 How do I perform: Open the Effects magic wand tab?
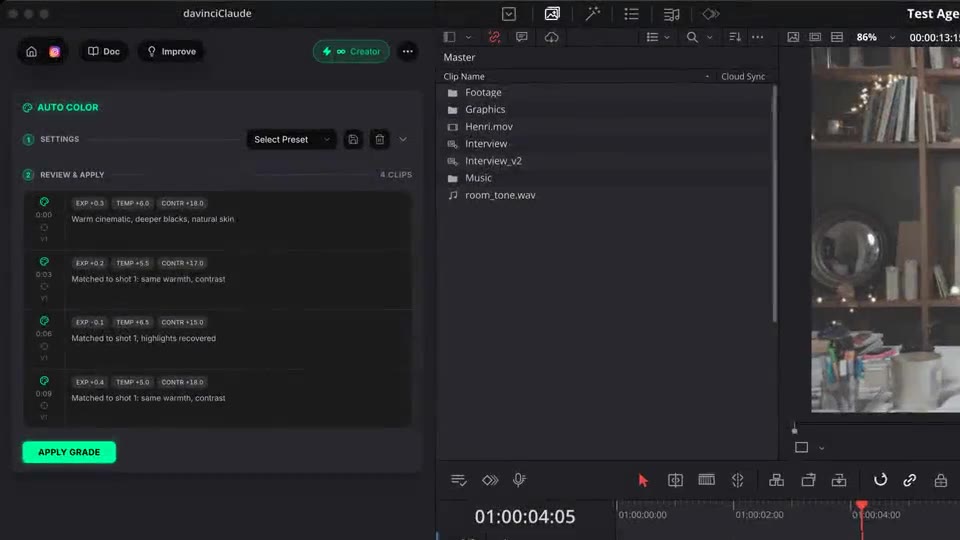pos(593,13)
